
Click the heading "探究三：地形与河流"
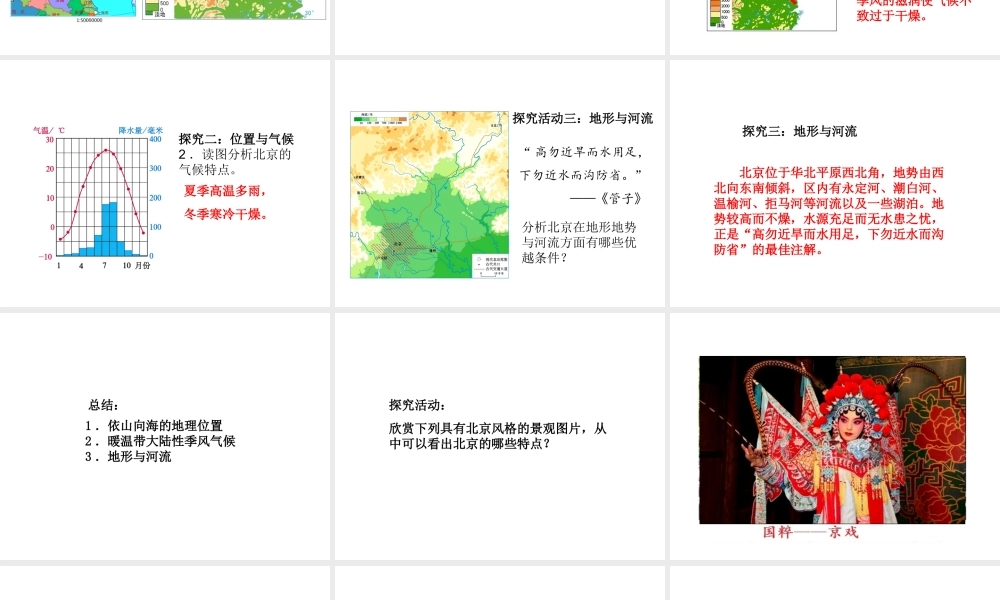(800, 131)
